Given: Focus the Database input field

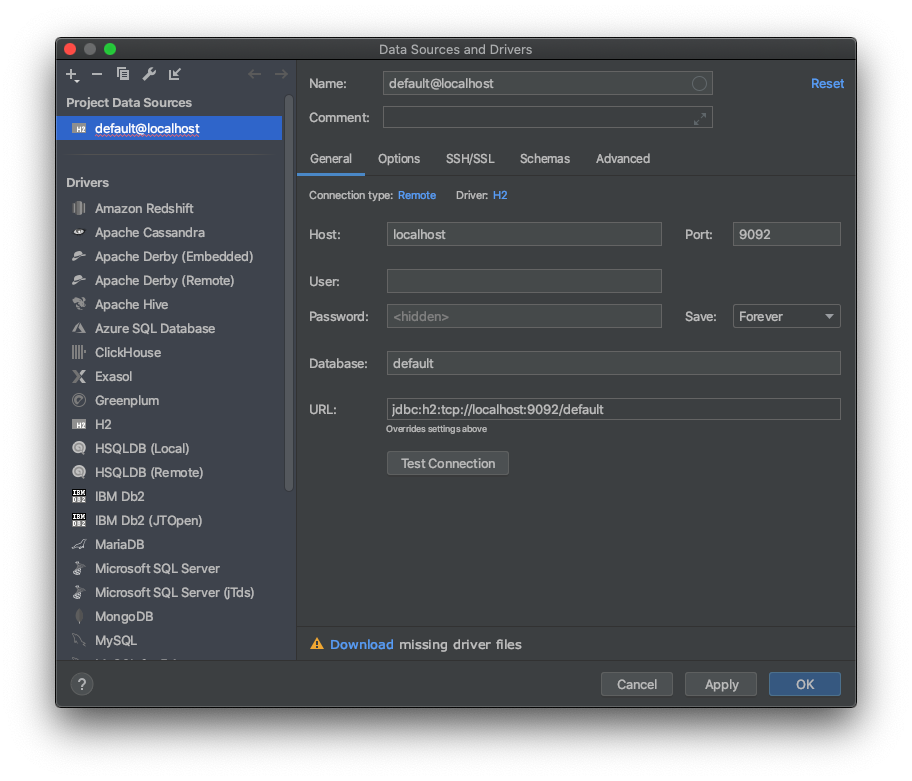Looking at the screenshot, I should click(x=614, y=363).
